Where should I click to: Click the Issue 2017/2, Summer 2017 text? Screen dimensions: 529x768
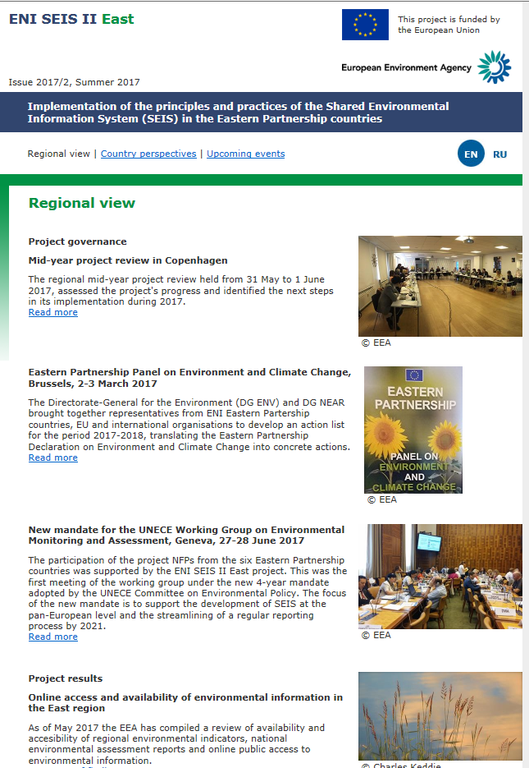coord(74,82)
